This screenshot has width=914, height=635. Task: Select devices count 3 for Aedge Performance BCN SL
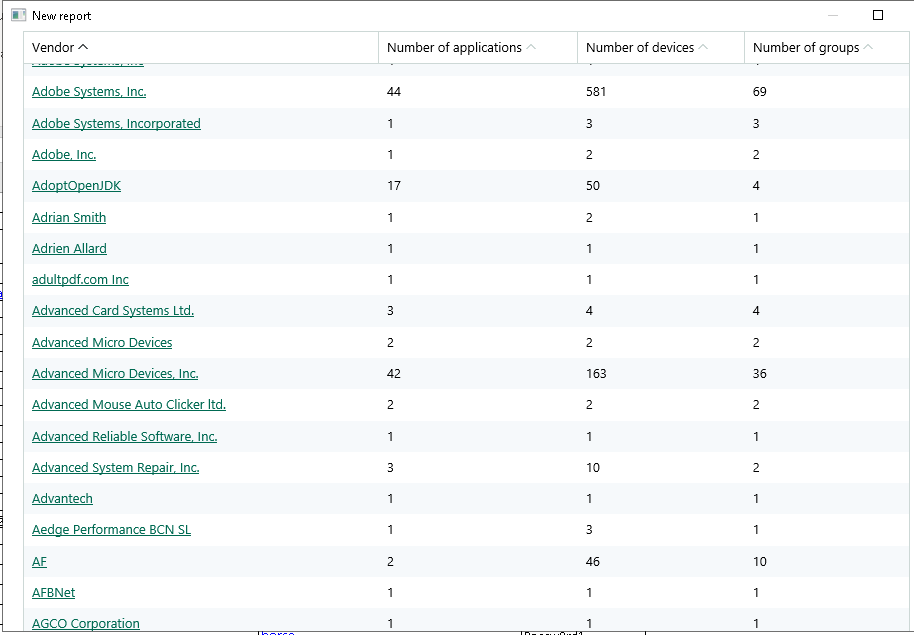pos(589,529)
